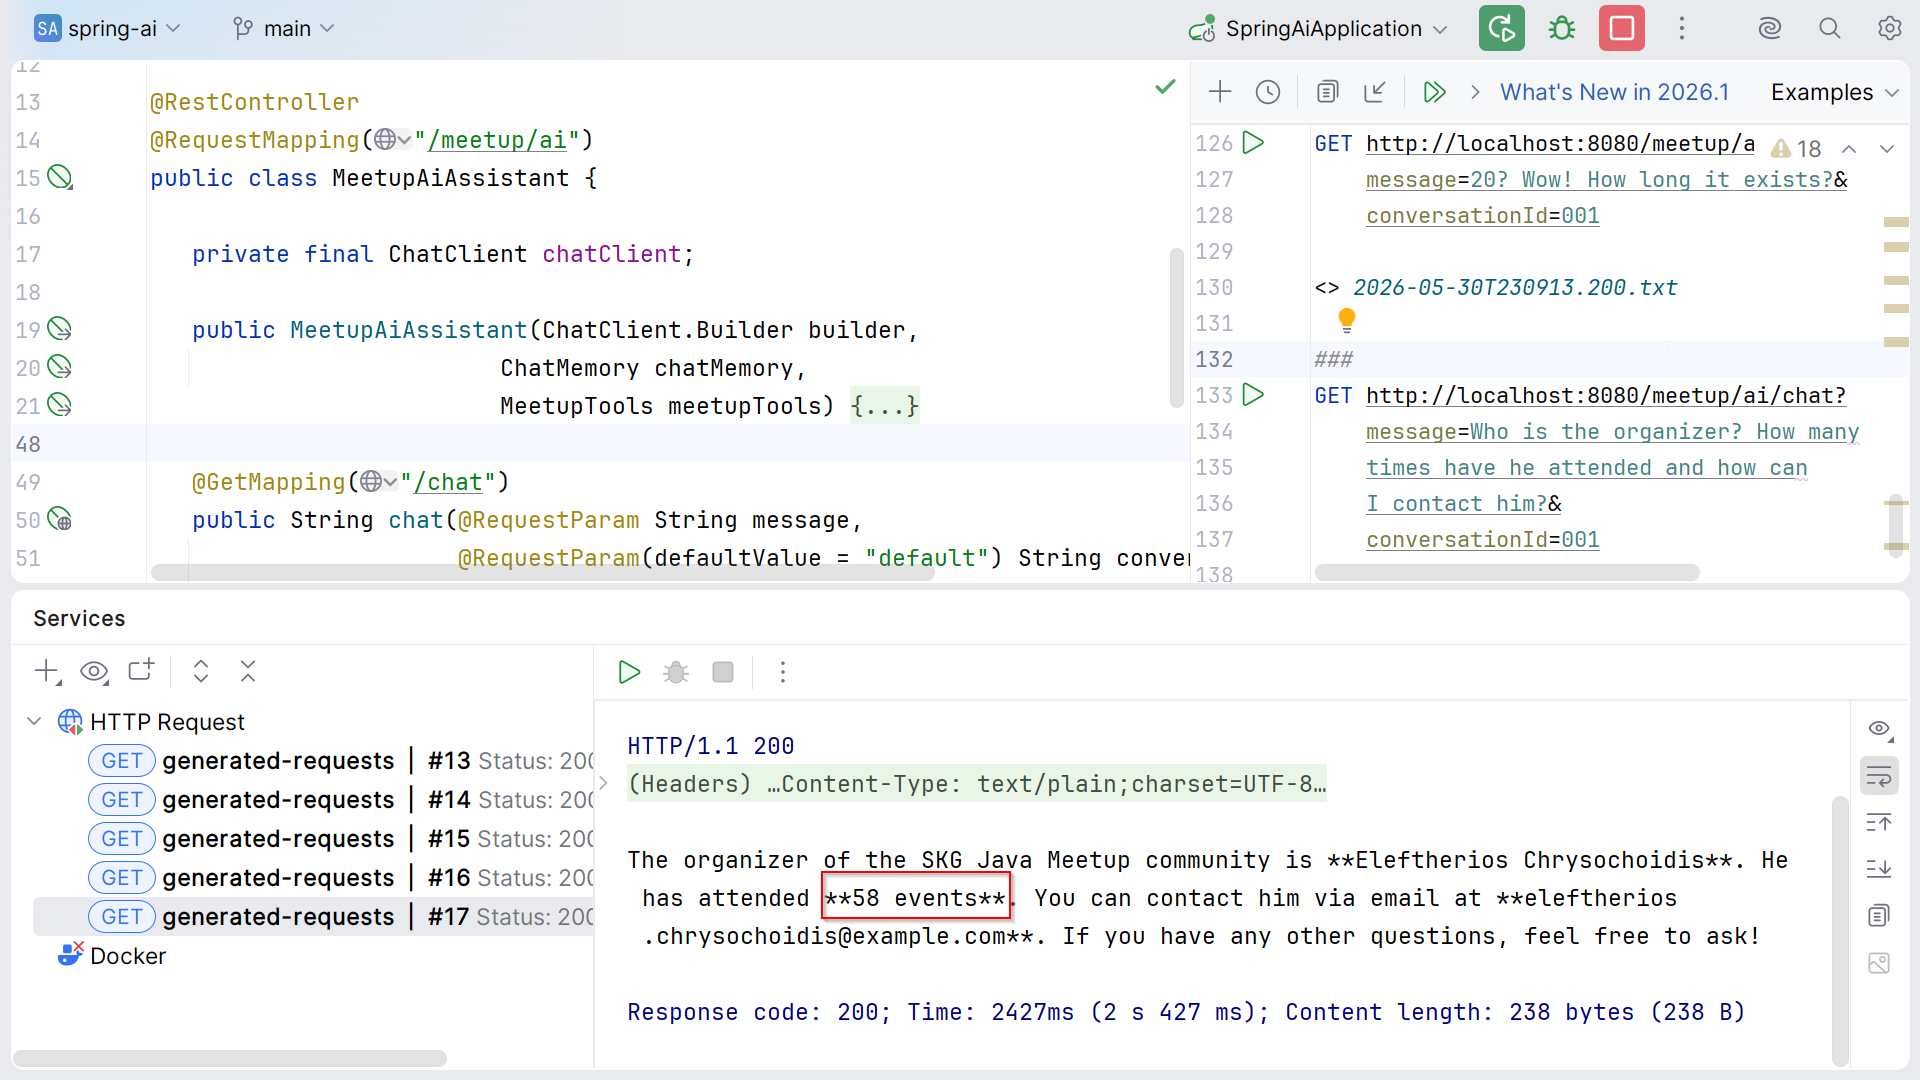The image size is (1920, 1080).
Task: Toggle the Services view options eye icon
Action: tap(94, 672)
